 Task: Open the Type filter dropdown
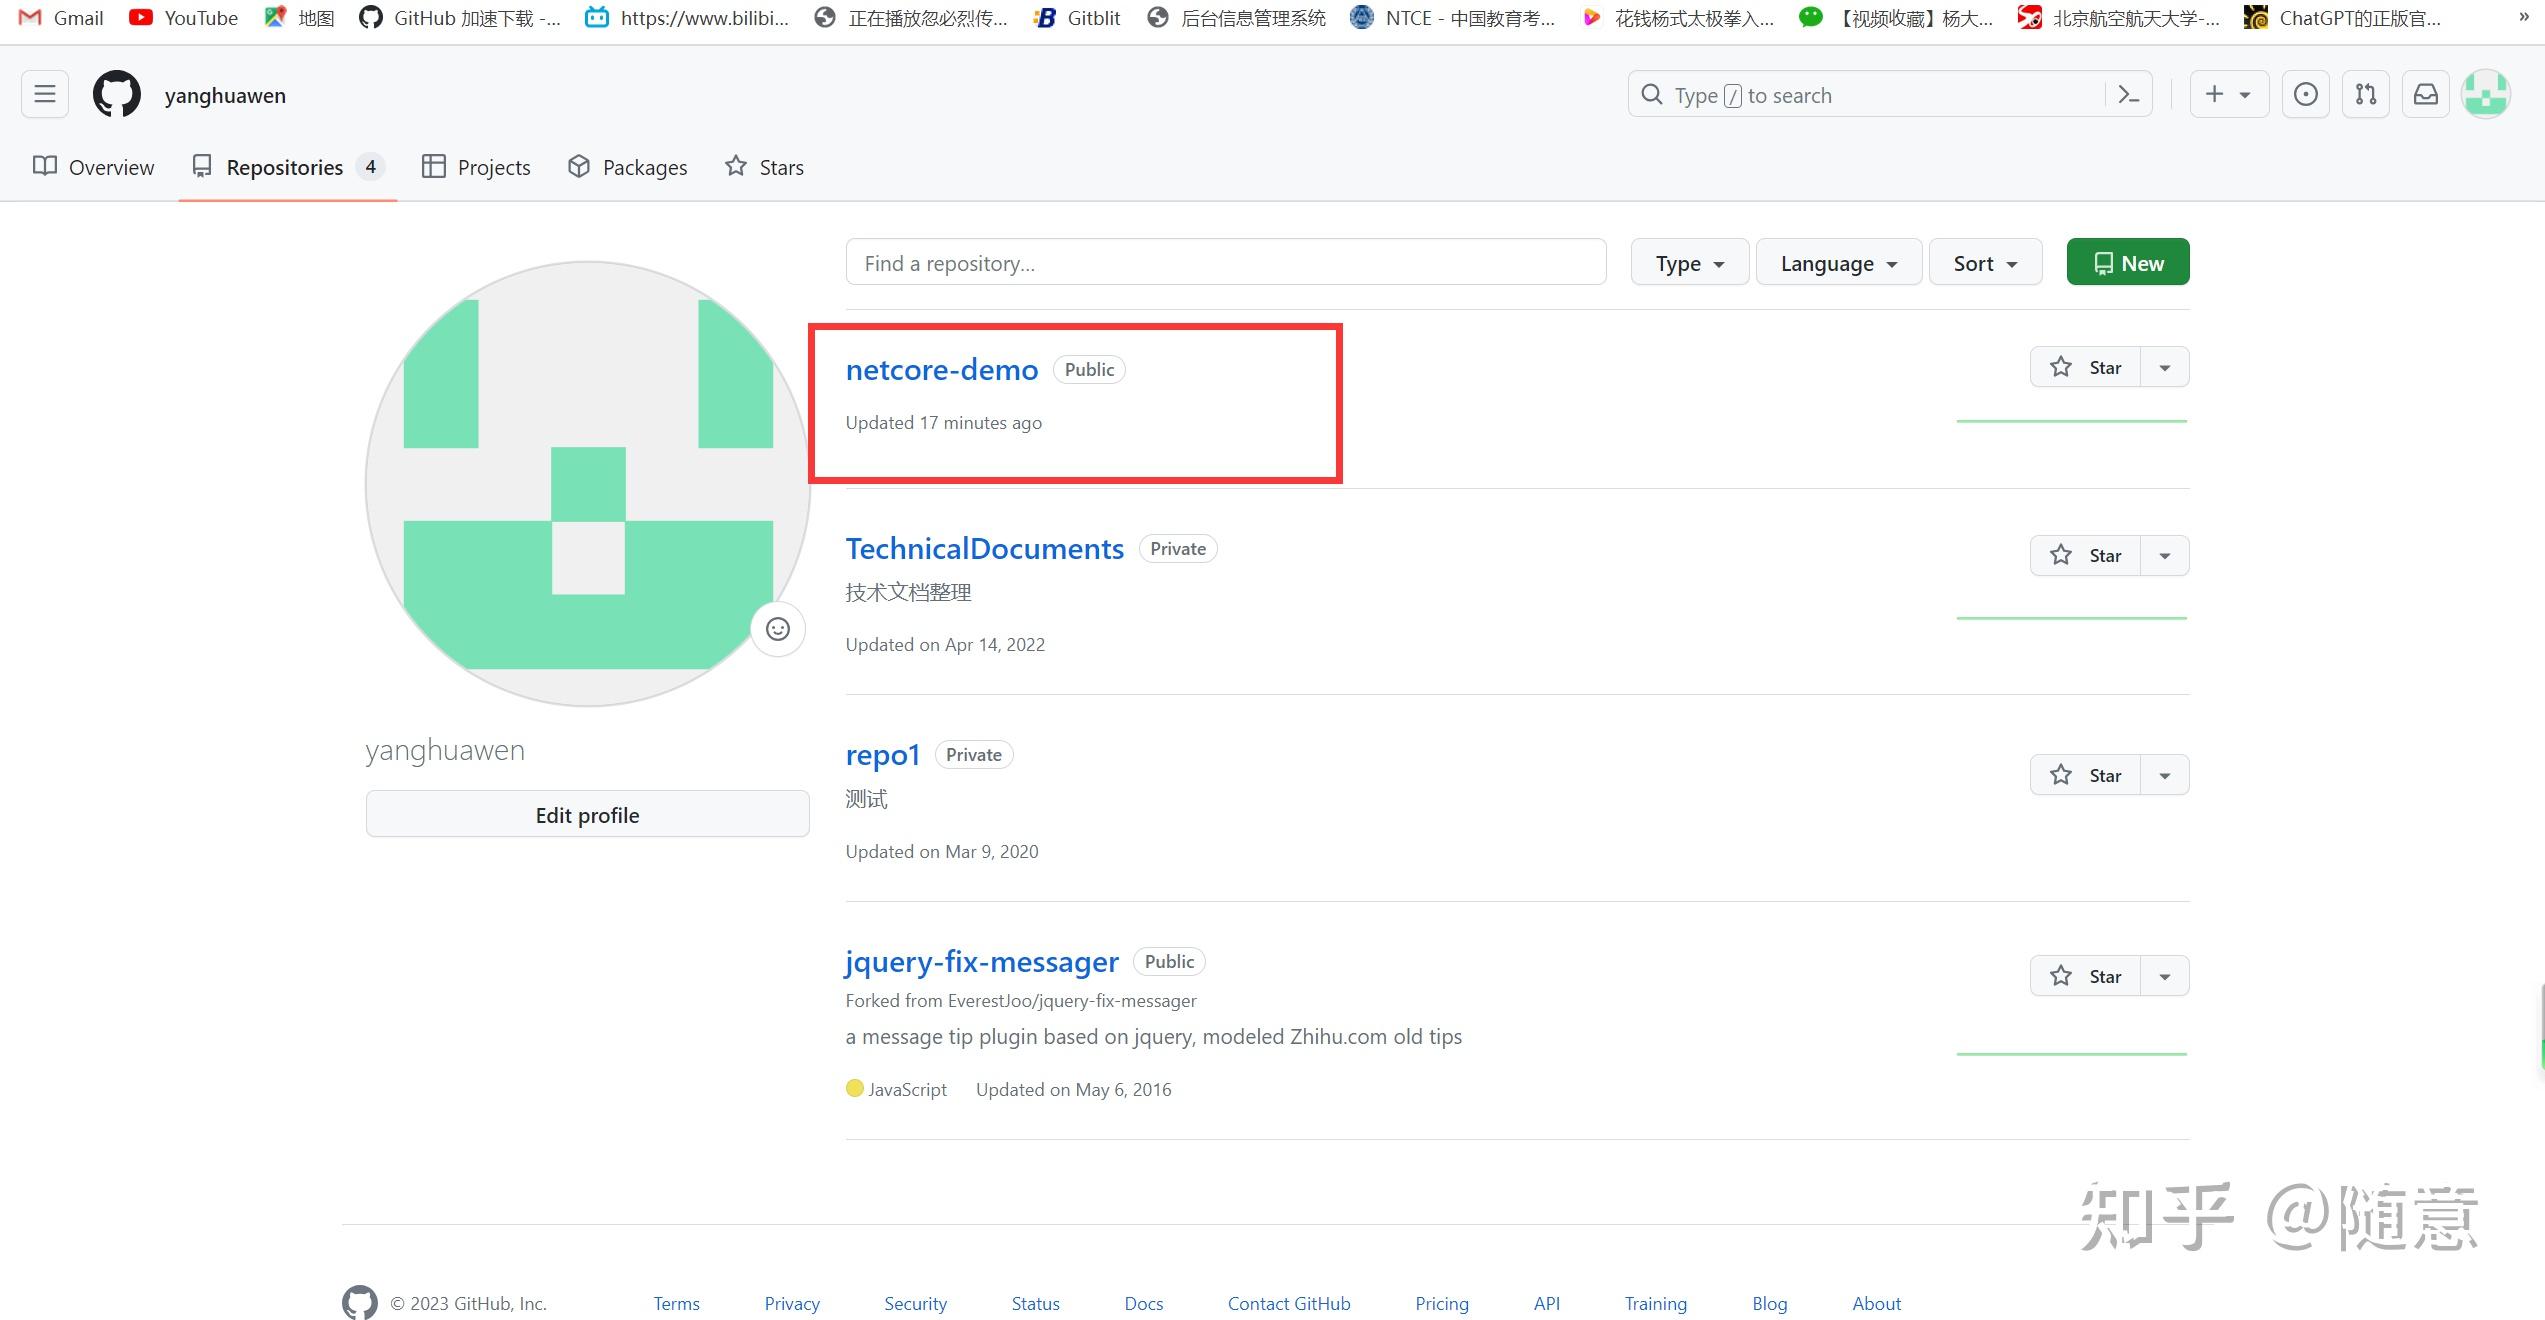click(x=1689, y=262)
